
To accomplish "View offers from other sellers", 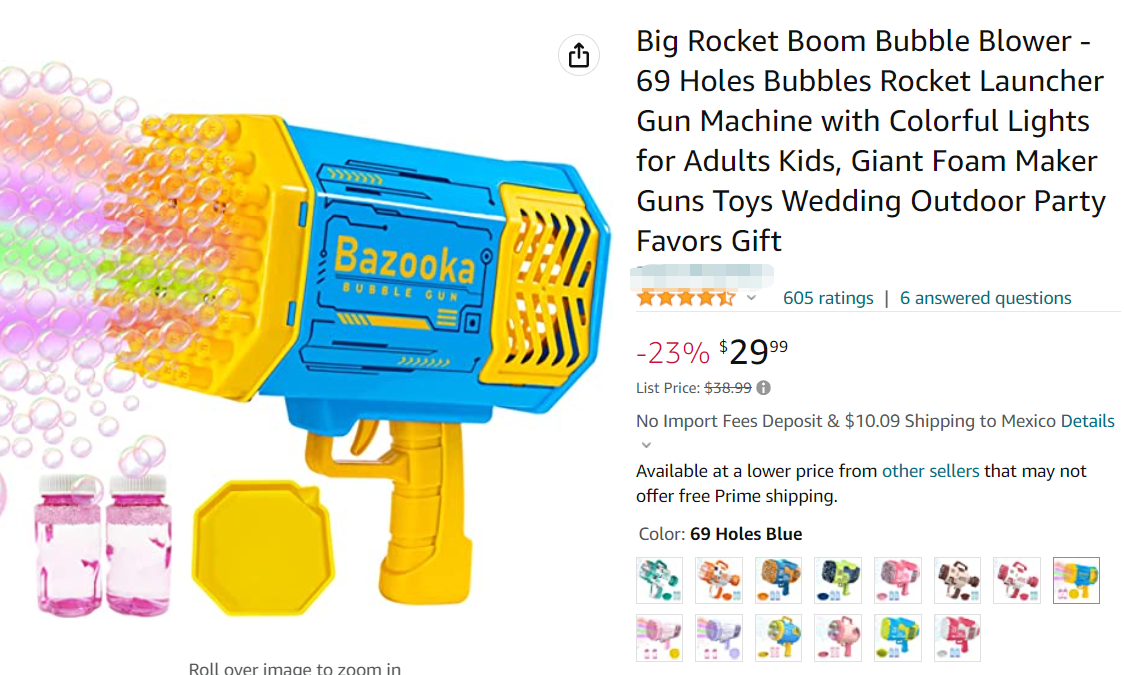I will 930,471.
